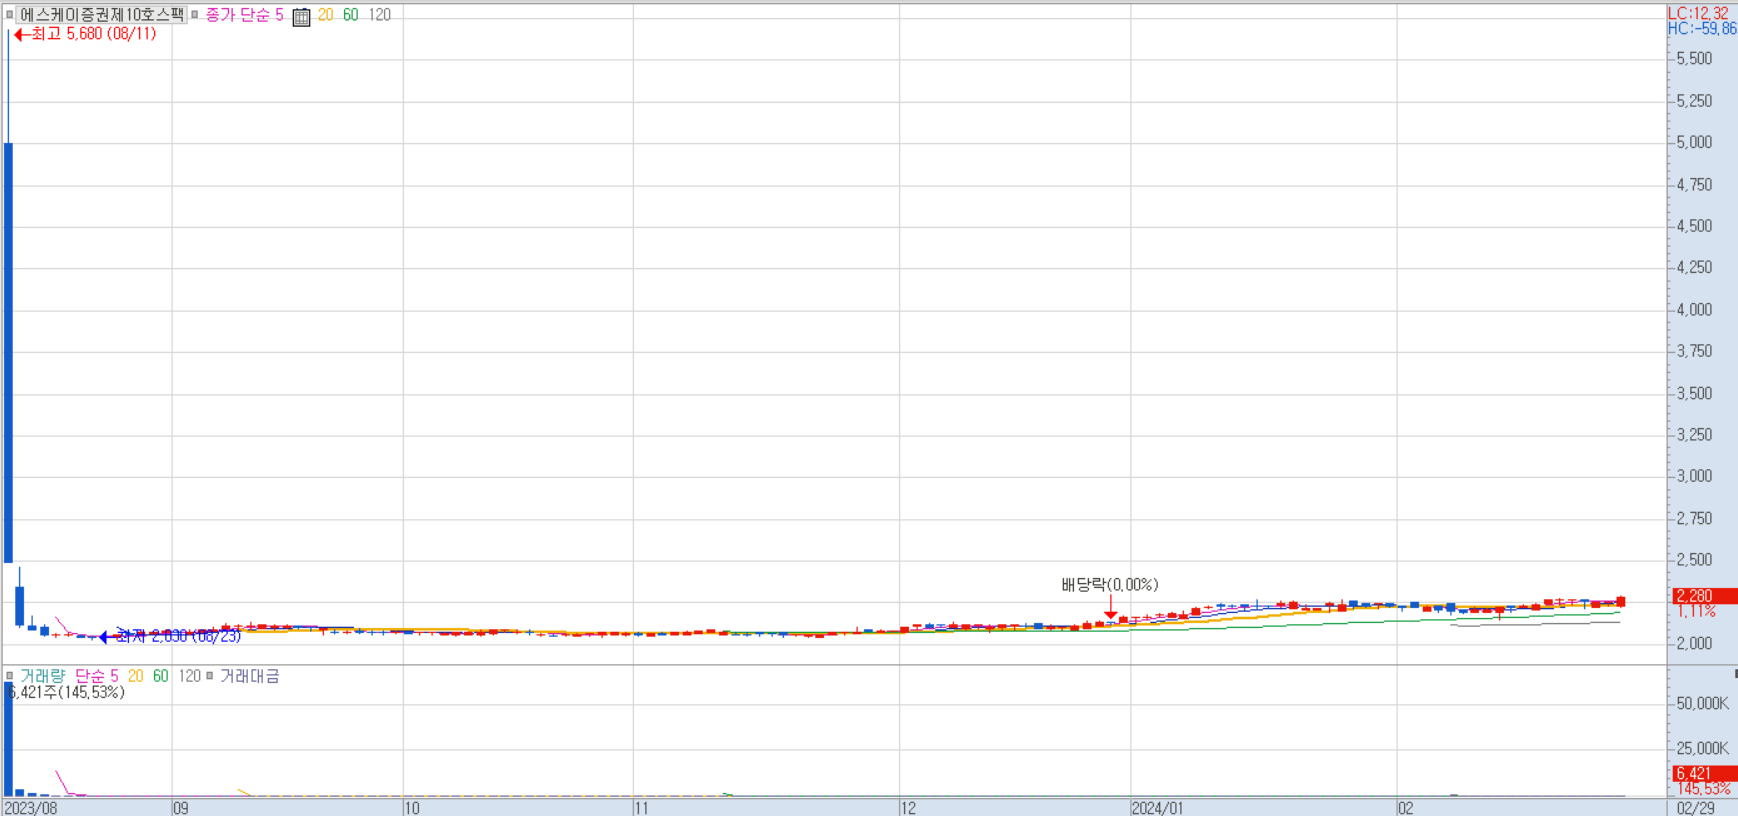Select the orange 20 volume average
Screen dimensions: 1738x816
[x=136, y=676]
